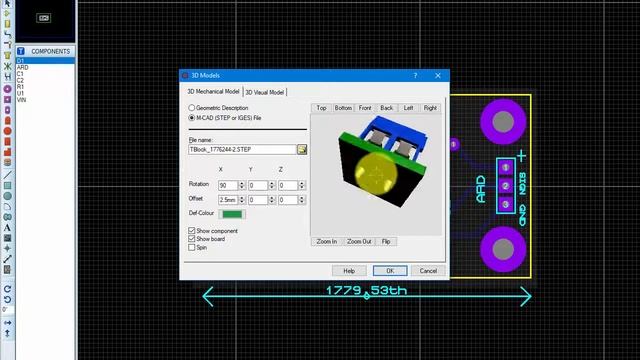
Task: Pick the 2D graphics symbol tool
Action: click(x=7, y=238)
